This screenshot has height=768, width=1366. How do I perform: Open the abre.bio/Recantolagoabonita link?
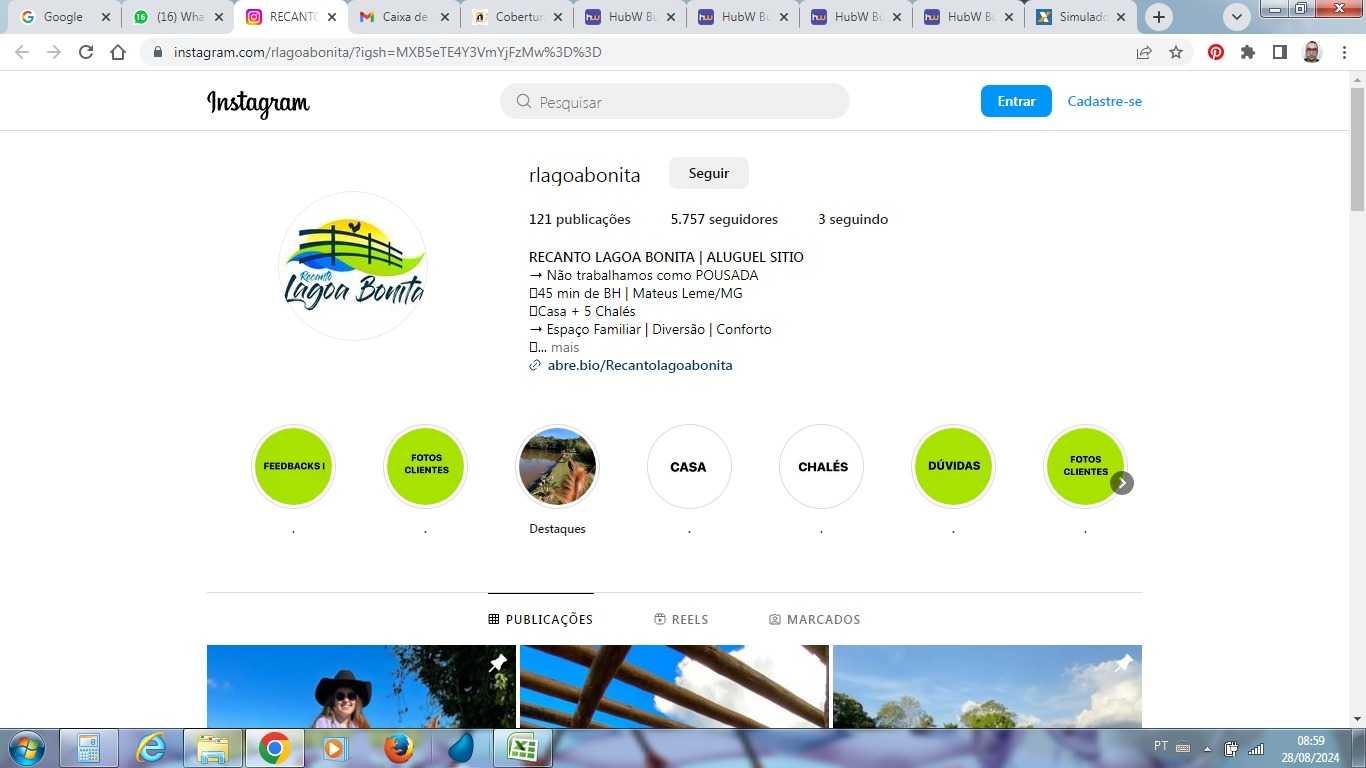(x=640, y=365)
